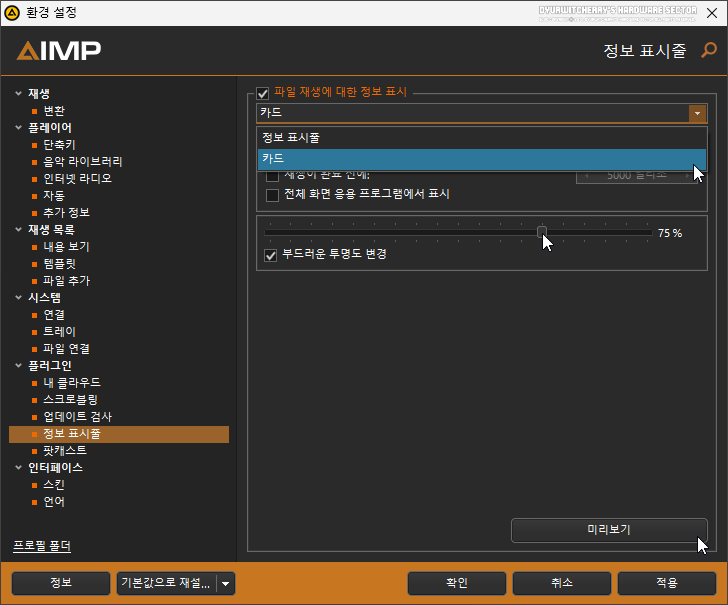Click the 미리보기 preview button
The image size is (728, 605).
coord(609,530)
